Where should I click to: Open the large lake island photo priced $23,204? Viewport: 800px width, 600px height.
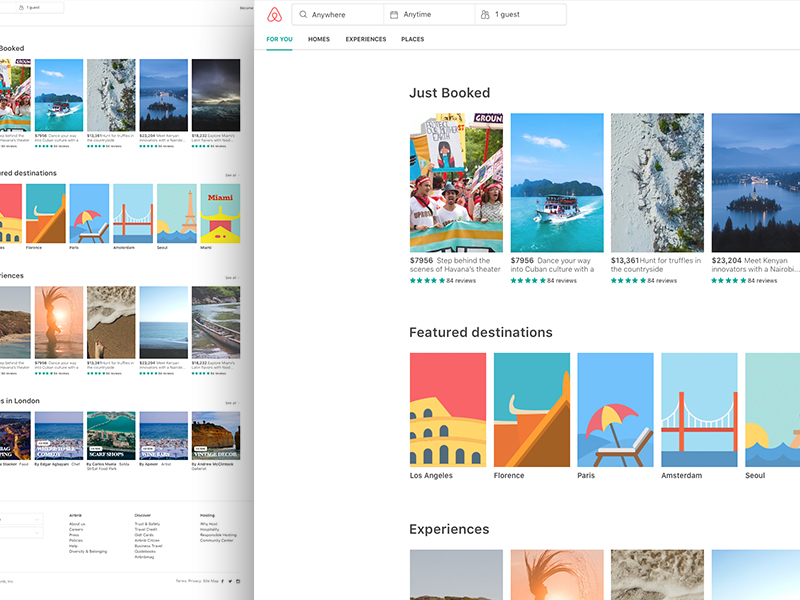point(756,183)
